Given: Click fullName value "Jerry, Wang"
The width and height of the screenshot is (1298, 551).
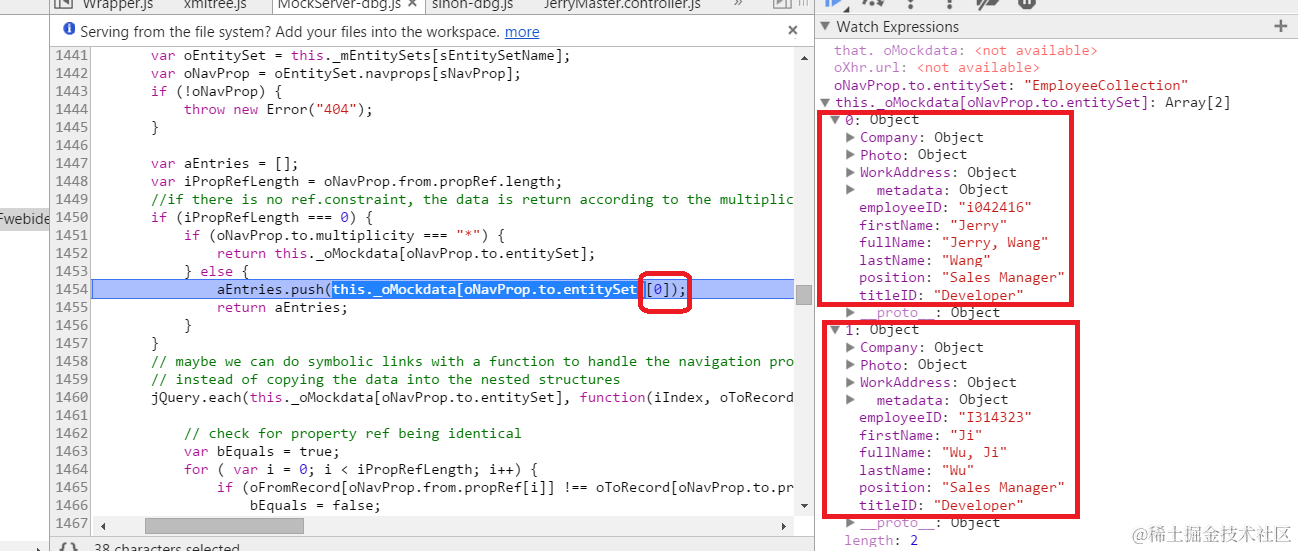Looking at the screenshot, I should click(x=995, y=242).
